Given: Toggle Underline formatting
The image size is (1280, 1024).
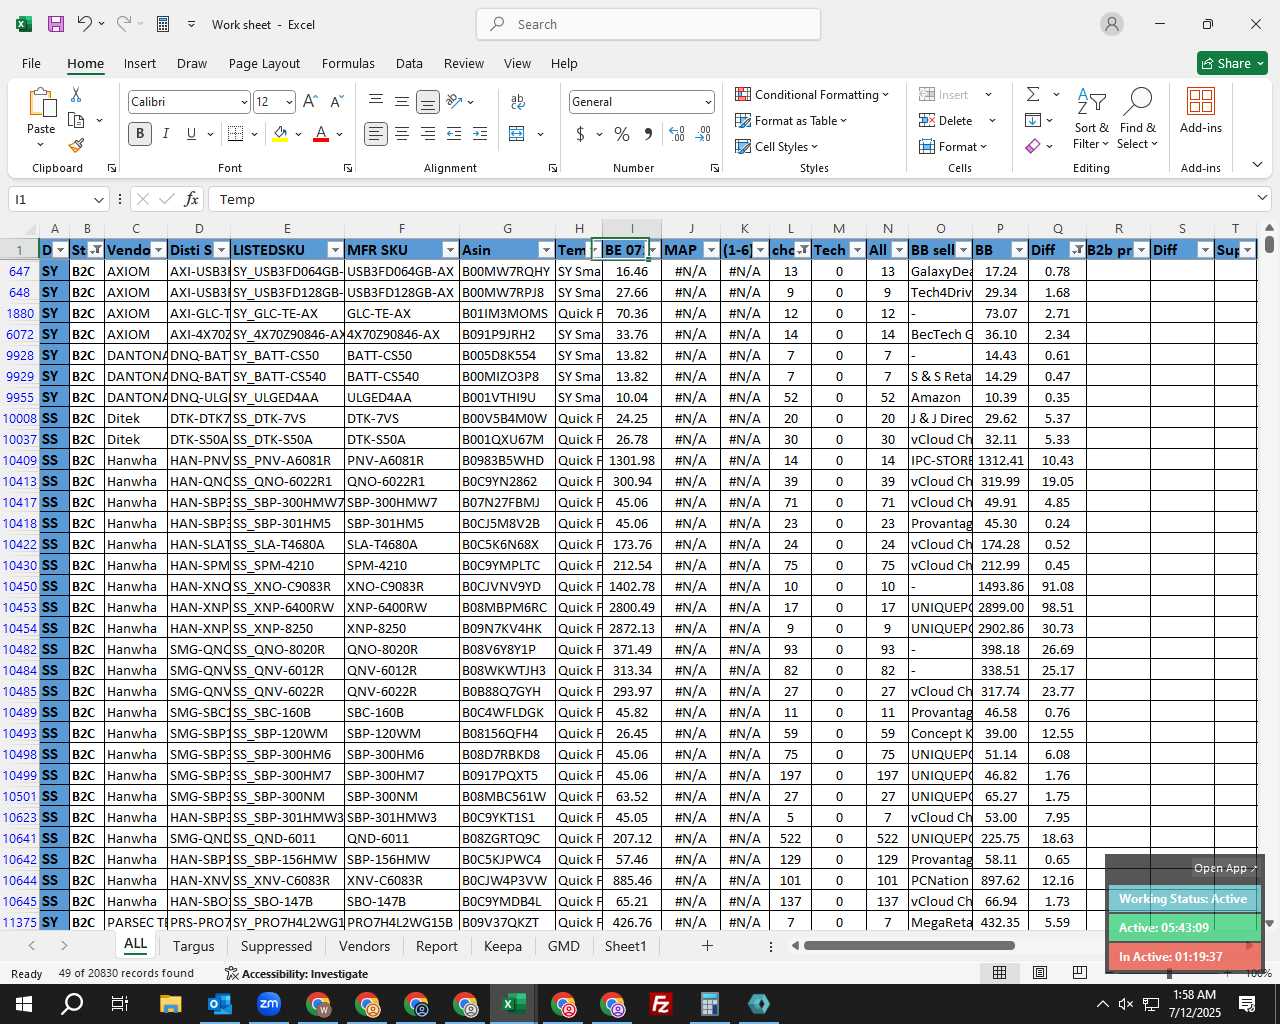Looking at the screenshot, I should pyautogui.click(x=191, y=134).
